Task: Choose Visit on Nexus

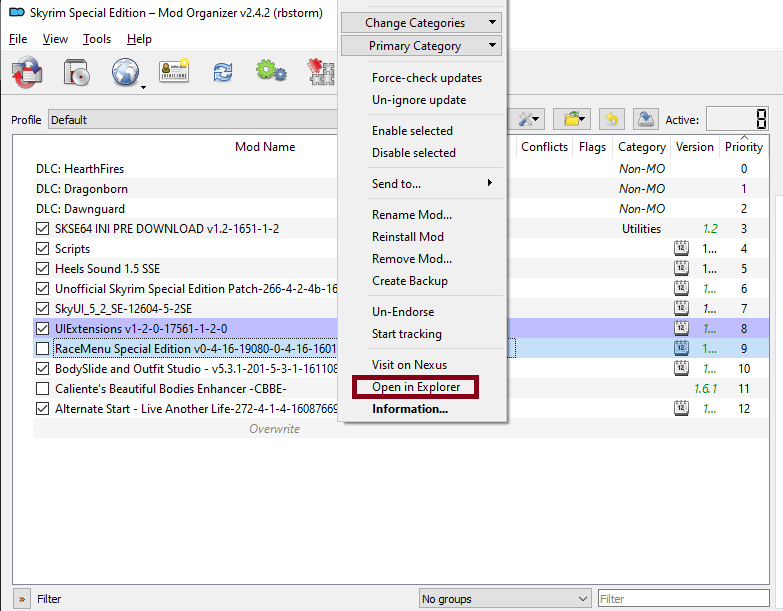Action: coord(409,365)
